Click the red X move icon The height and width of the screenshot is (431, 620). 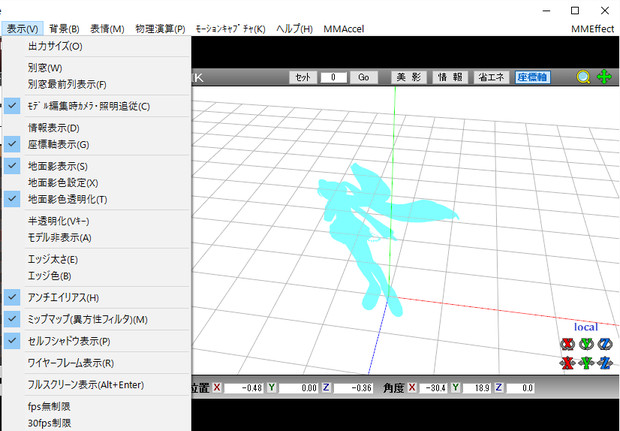(x=567, y=363)
